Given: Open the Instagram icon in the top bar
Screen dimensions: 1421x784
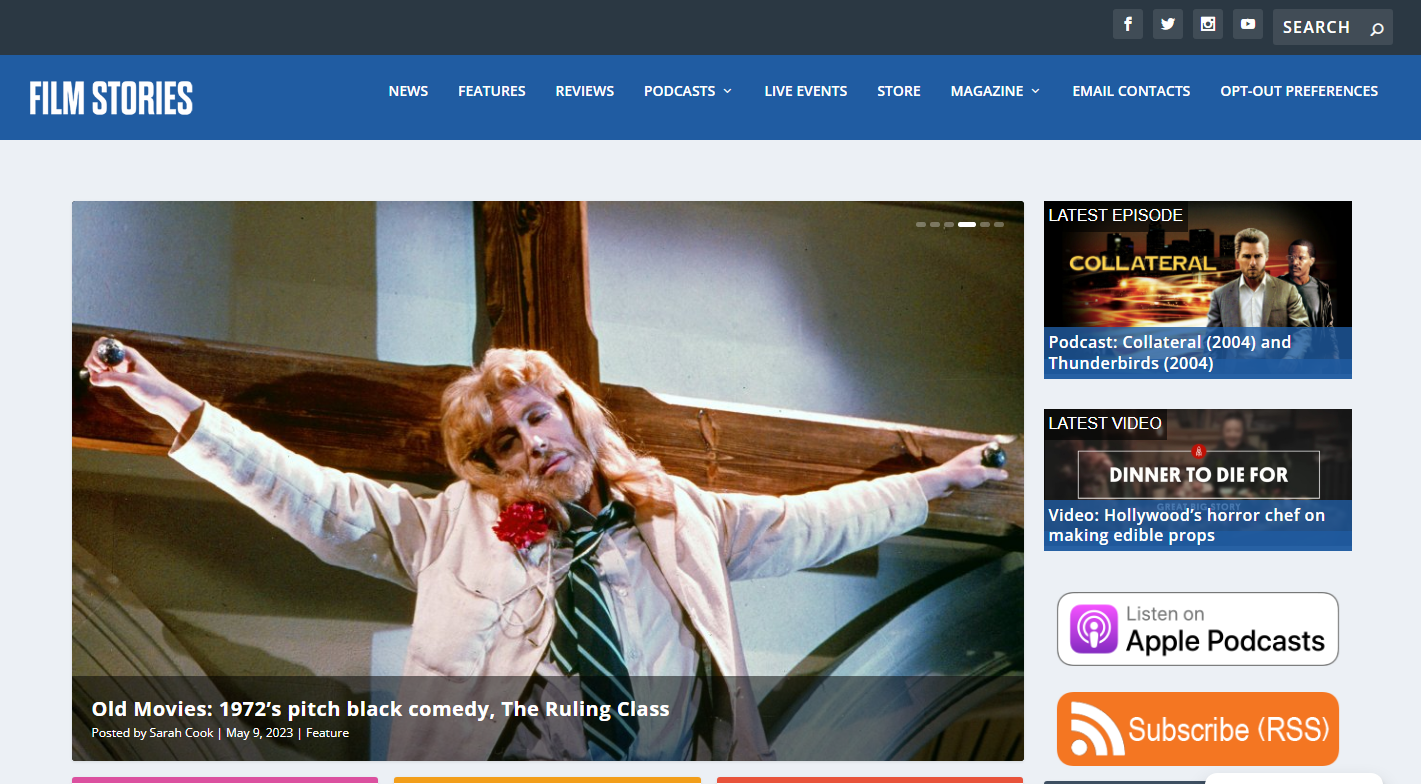Looking at the screenshot, I should (x=1208, y=24).
